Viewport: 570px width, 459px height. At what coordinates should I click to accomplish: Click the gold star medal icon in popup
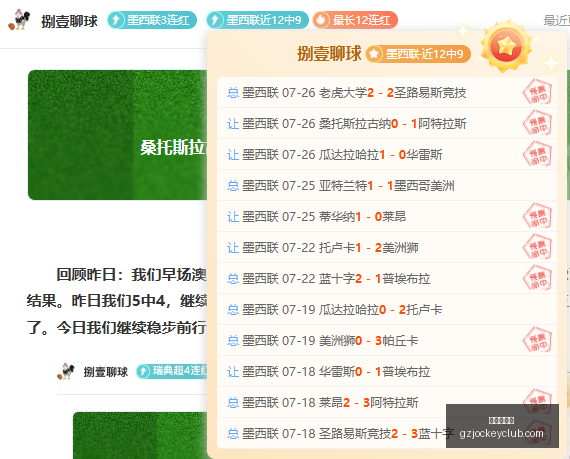pyautogui.click(x=506, y=47)
